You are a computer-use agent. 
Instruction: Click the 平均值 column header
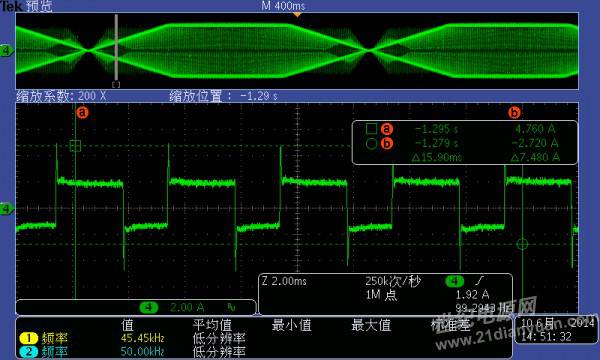pos(212,325)
